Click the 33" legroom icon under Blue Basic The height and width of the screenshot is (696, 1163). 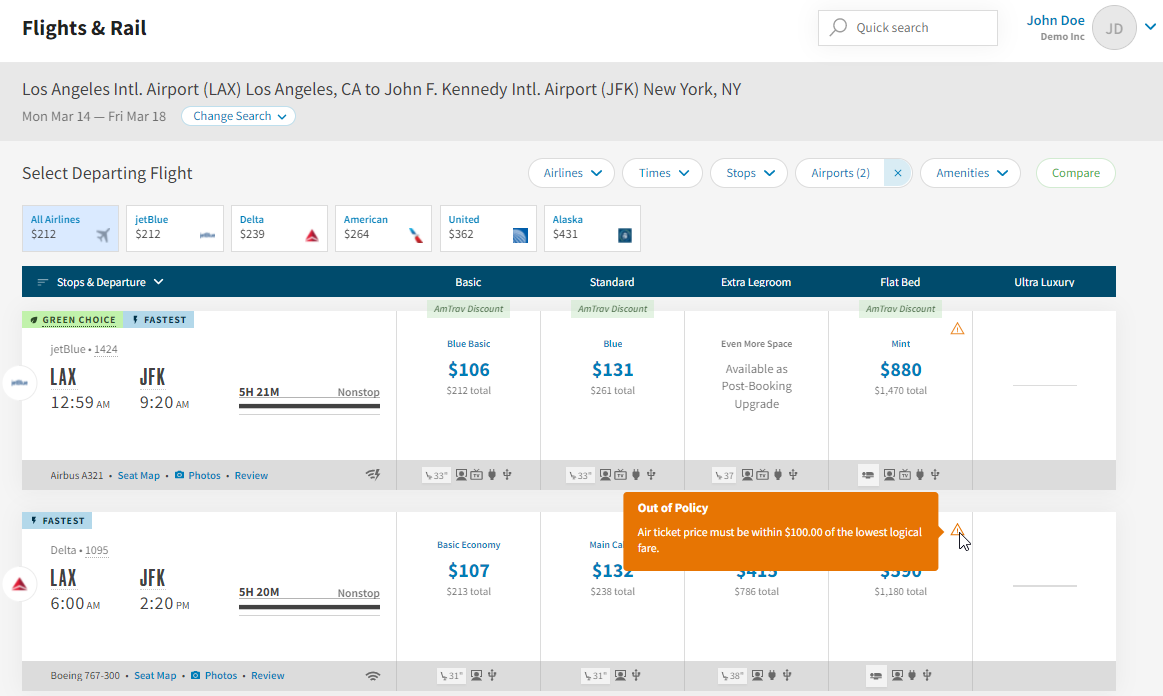tap(436, 476)
